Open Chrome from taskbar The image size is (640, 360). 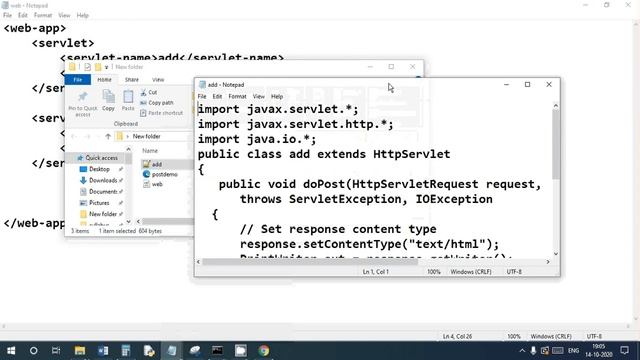[x=264, y=350]
